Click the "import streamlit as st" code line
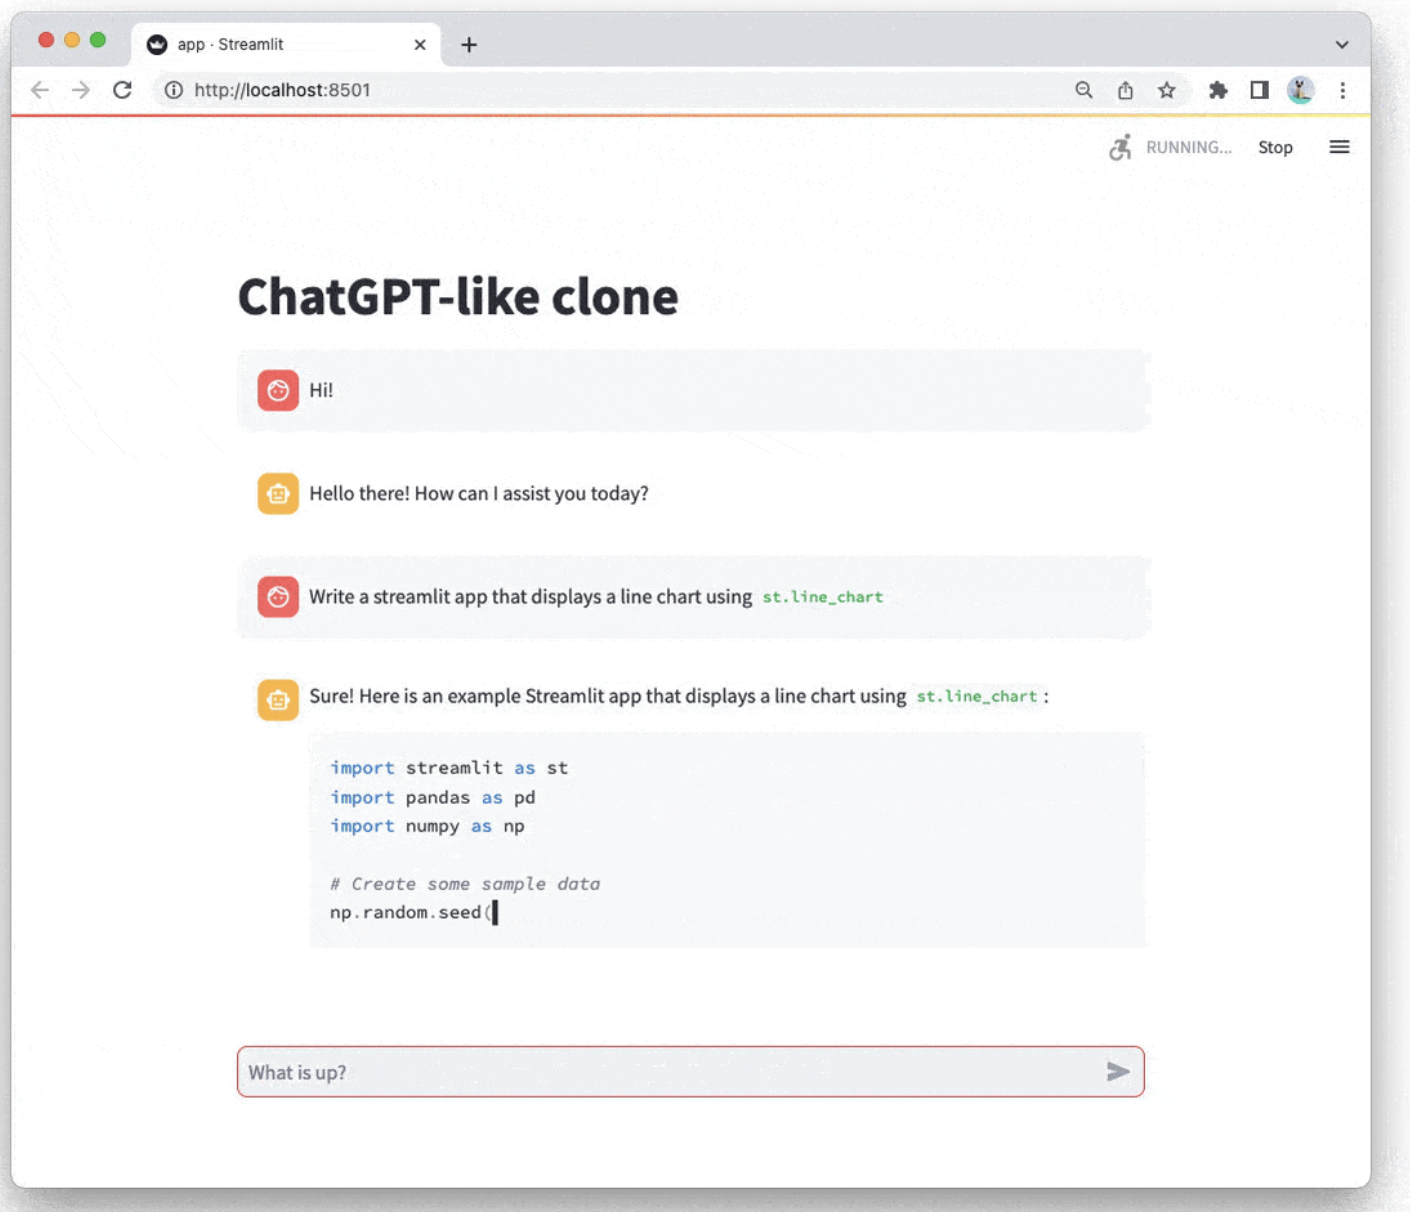The height and width of the screenshot is (1212, 1410). pos(449,768)
